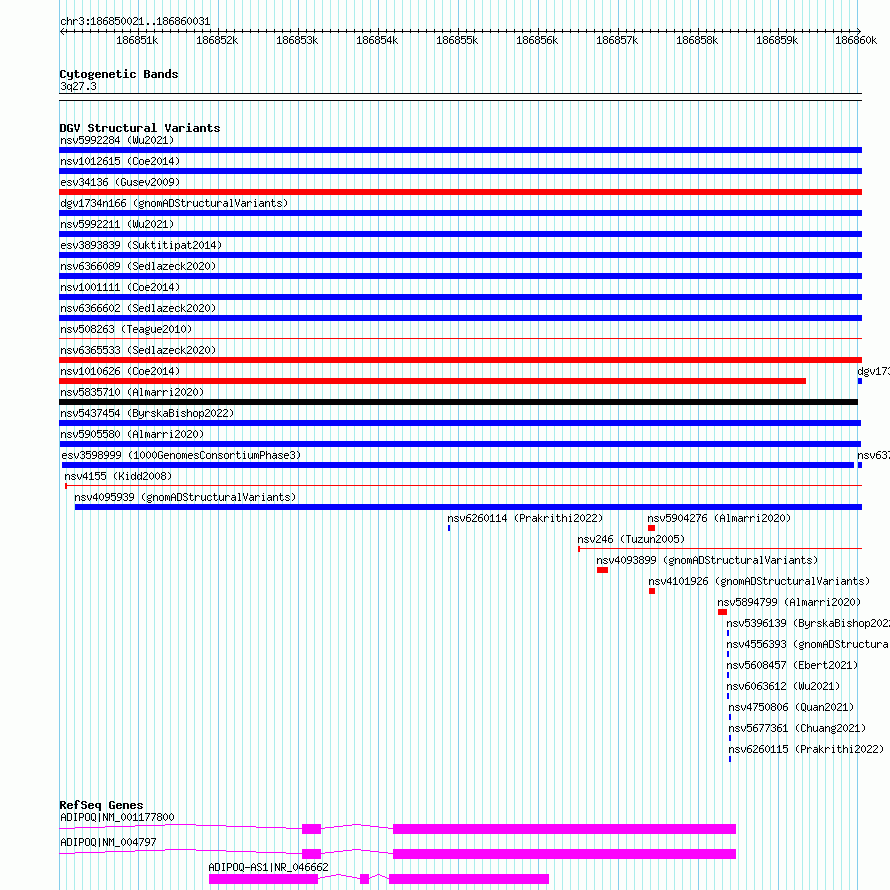The image size is (890, 890).
Task: Click the small red block under nsv4093899
Action: pyautogui.click(x=603, y=570)
